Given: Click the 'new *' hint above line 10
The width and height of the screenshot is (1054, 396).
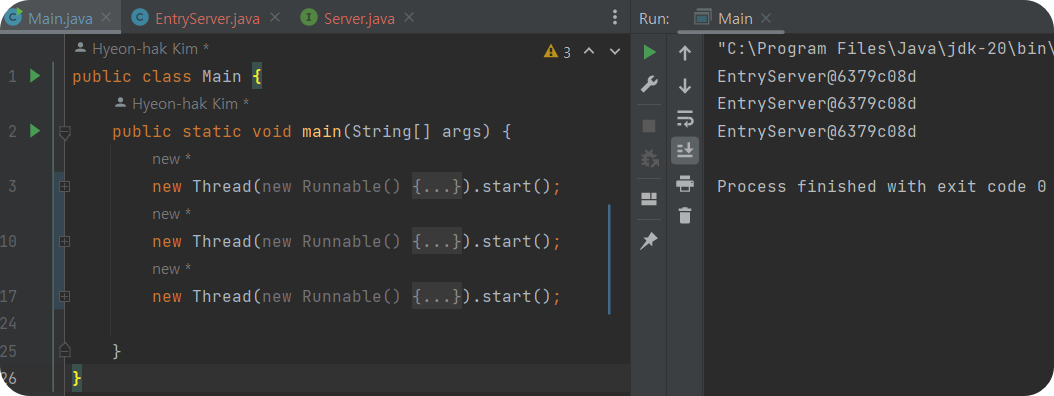Looking at the screenshot, I should [172, 214].
